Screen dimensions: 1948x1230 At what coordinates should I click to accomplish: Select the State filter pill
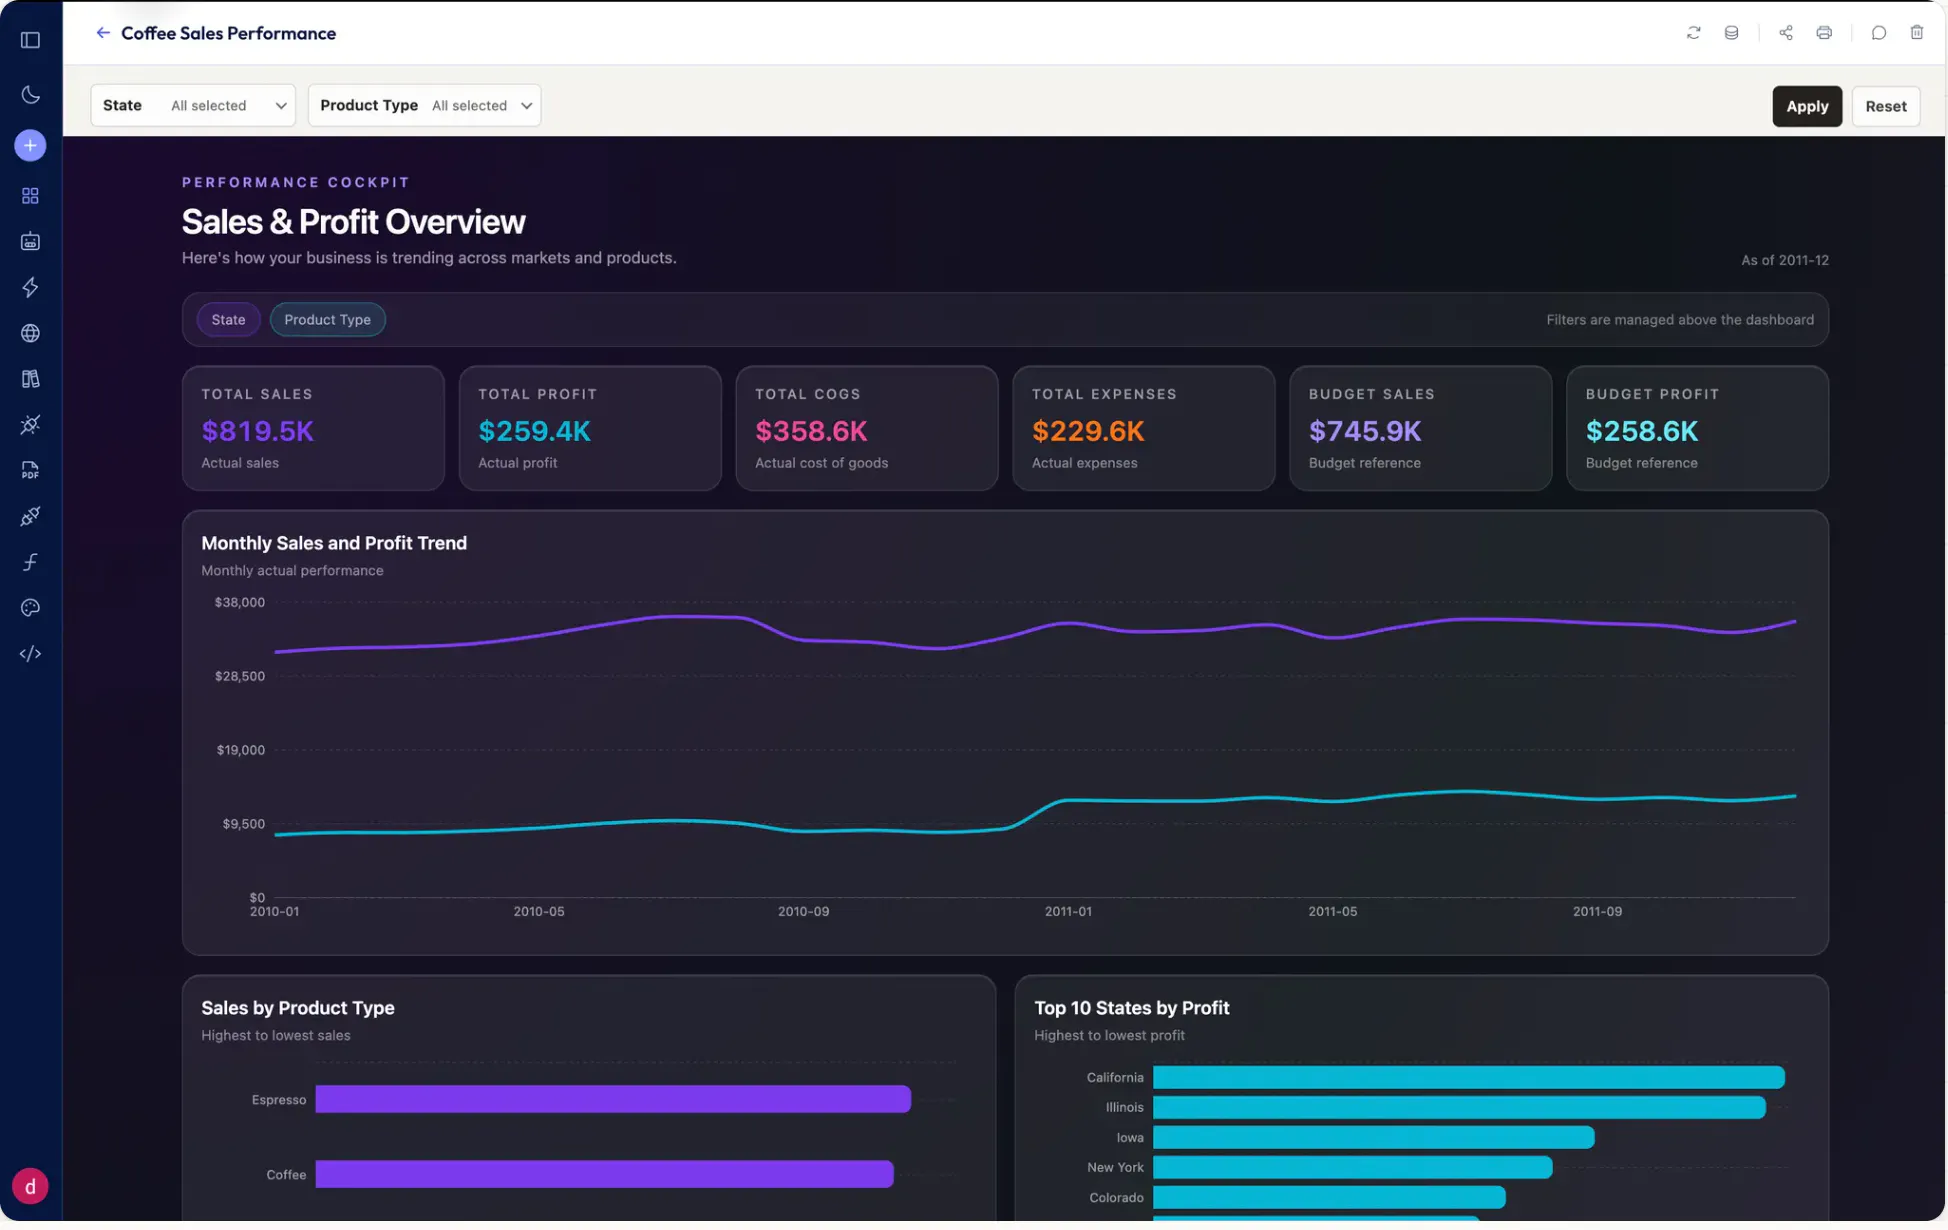[x=228, y=322]
